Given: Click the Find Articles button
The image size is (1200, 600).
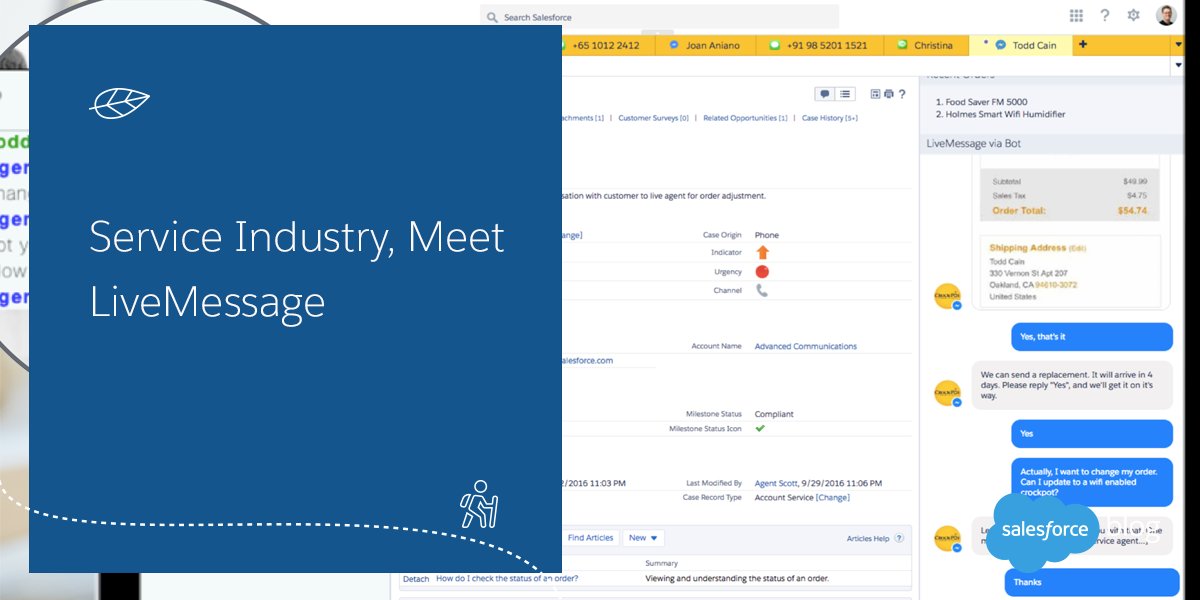Looking at the screenshot, I should (590, 538).
